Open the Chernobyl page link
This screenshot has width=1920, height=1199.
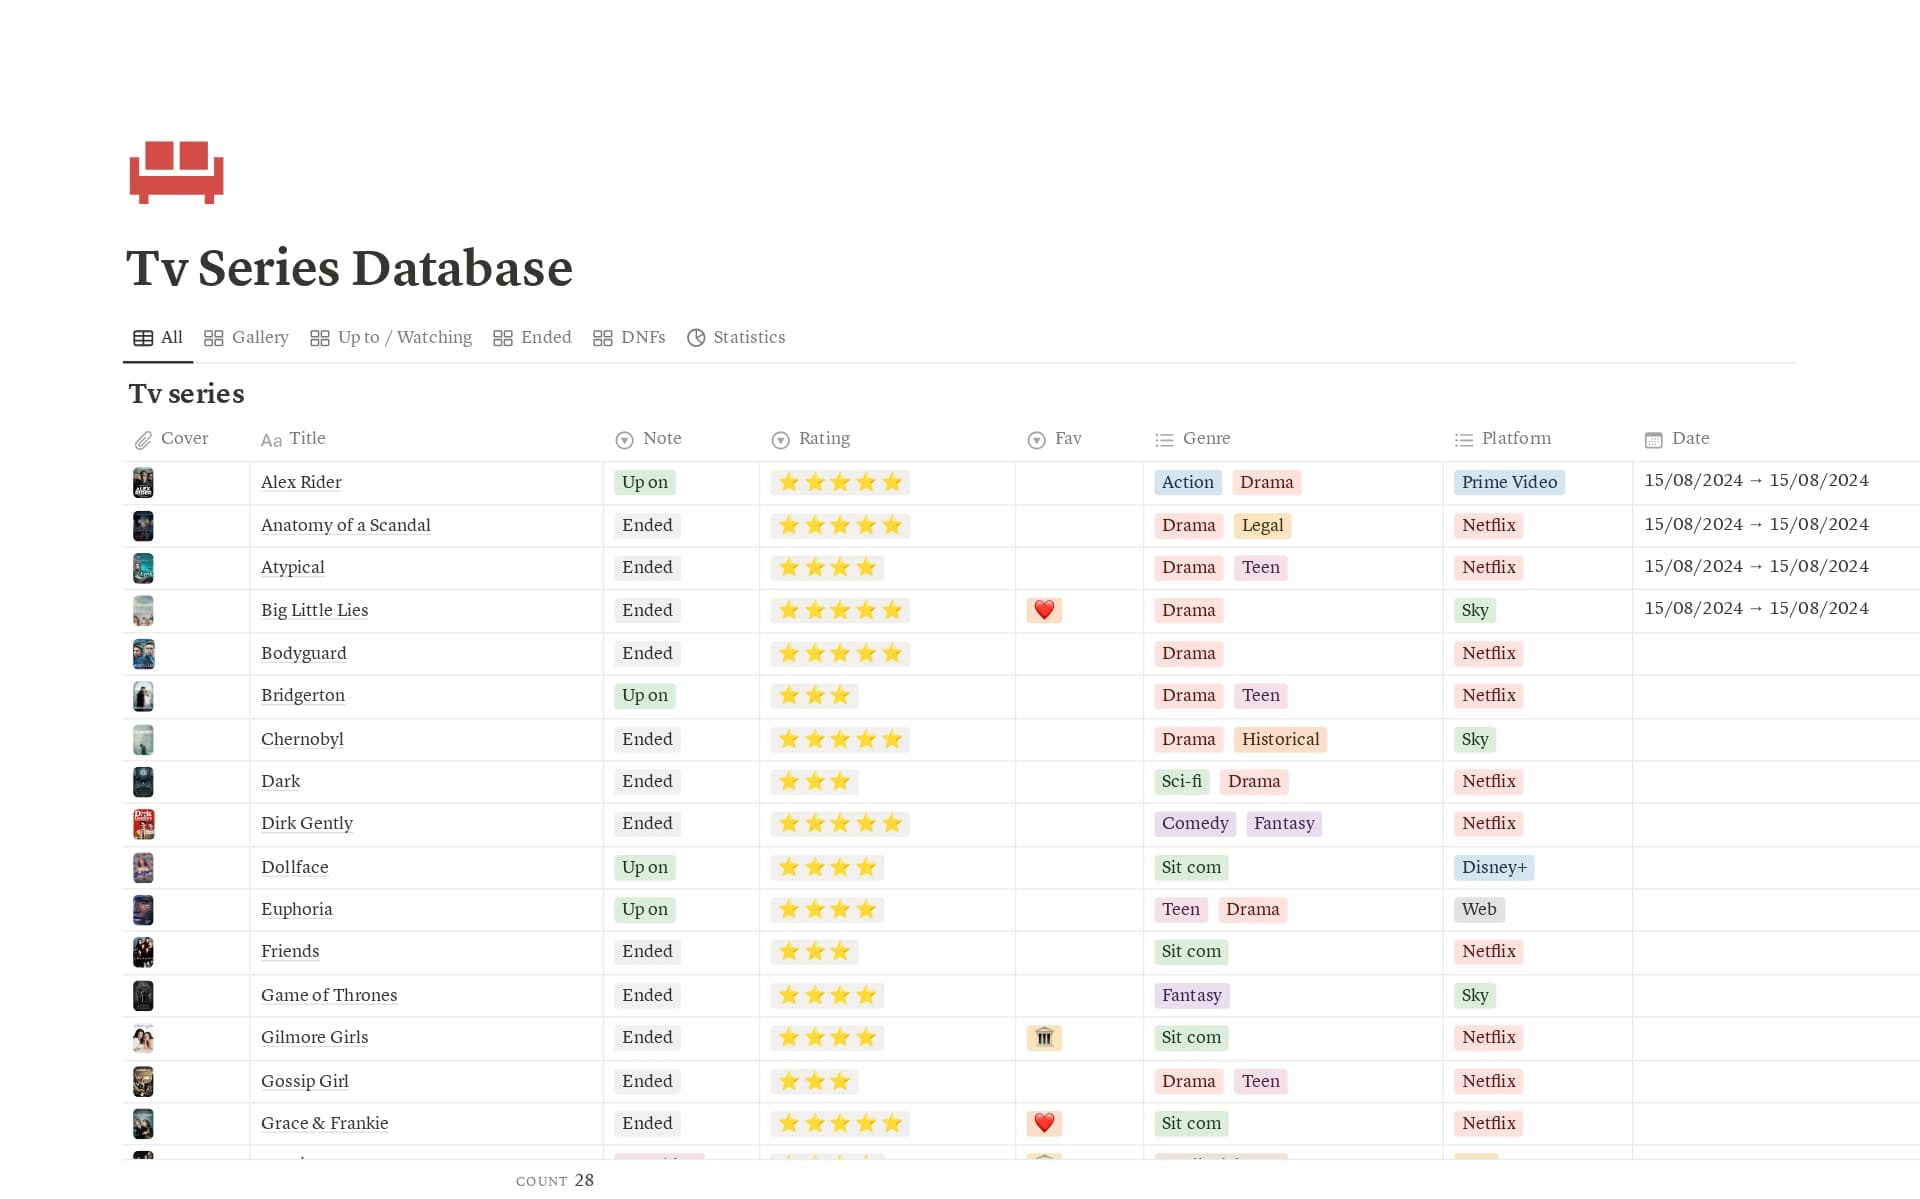302,739
